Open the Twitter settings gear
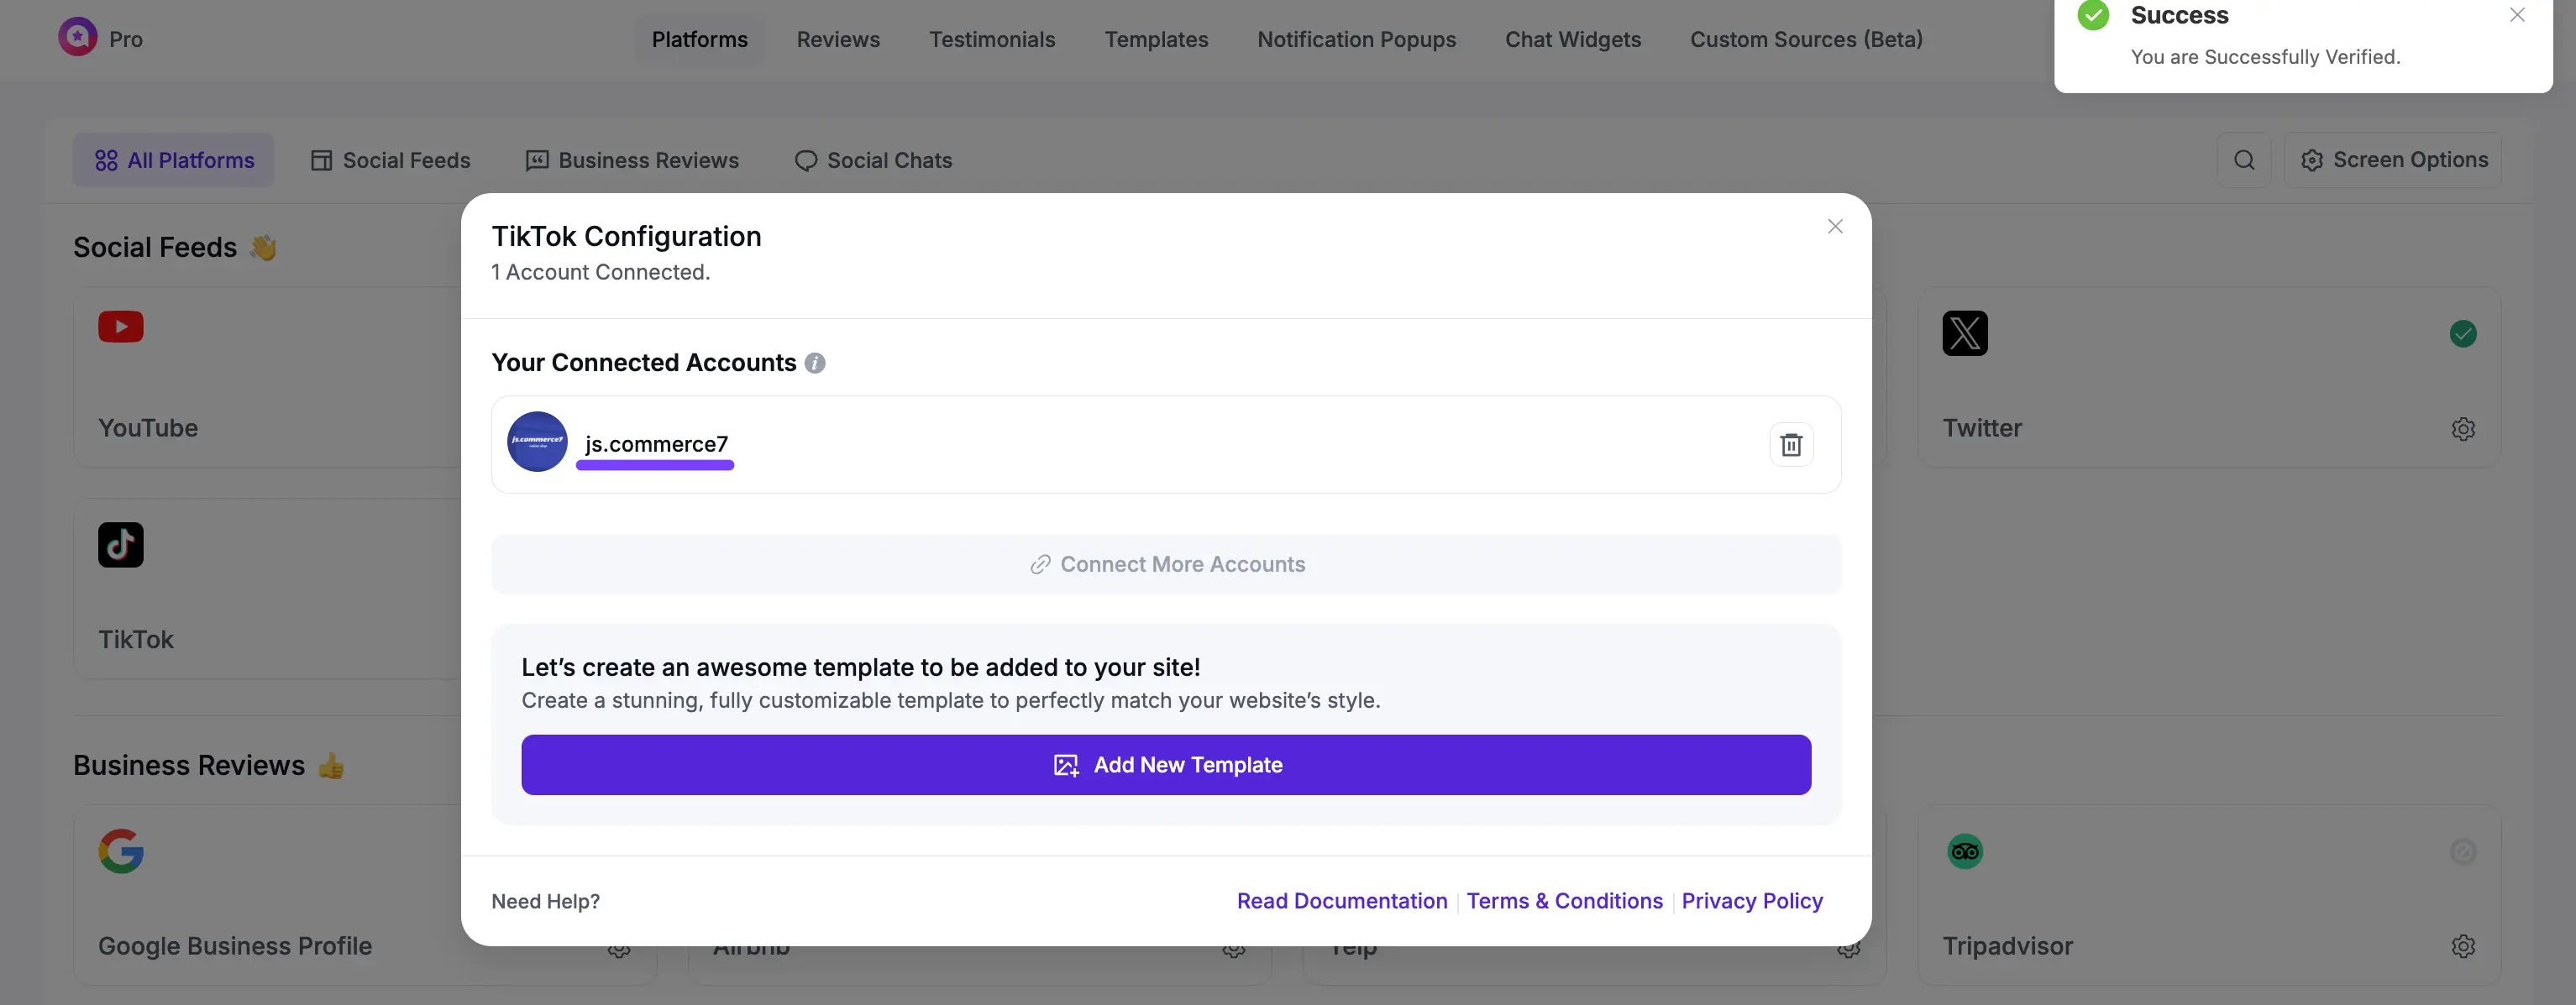 point(2463,428)
